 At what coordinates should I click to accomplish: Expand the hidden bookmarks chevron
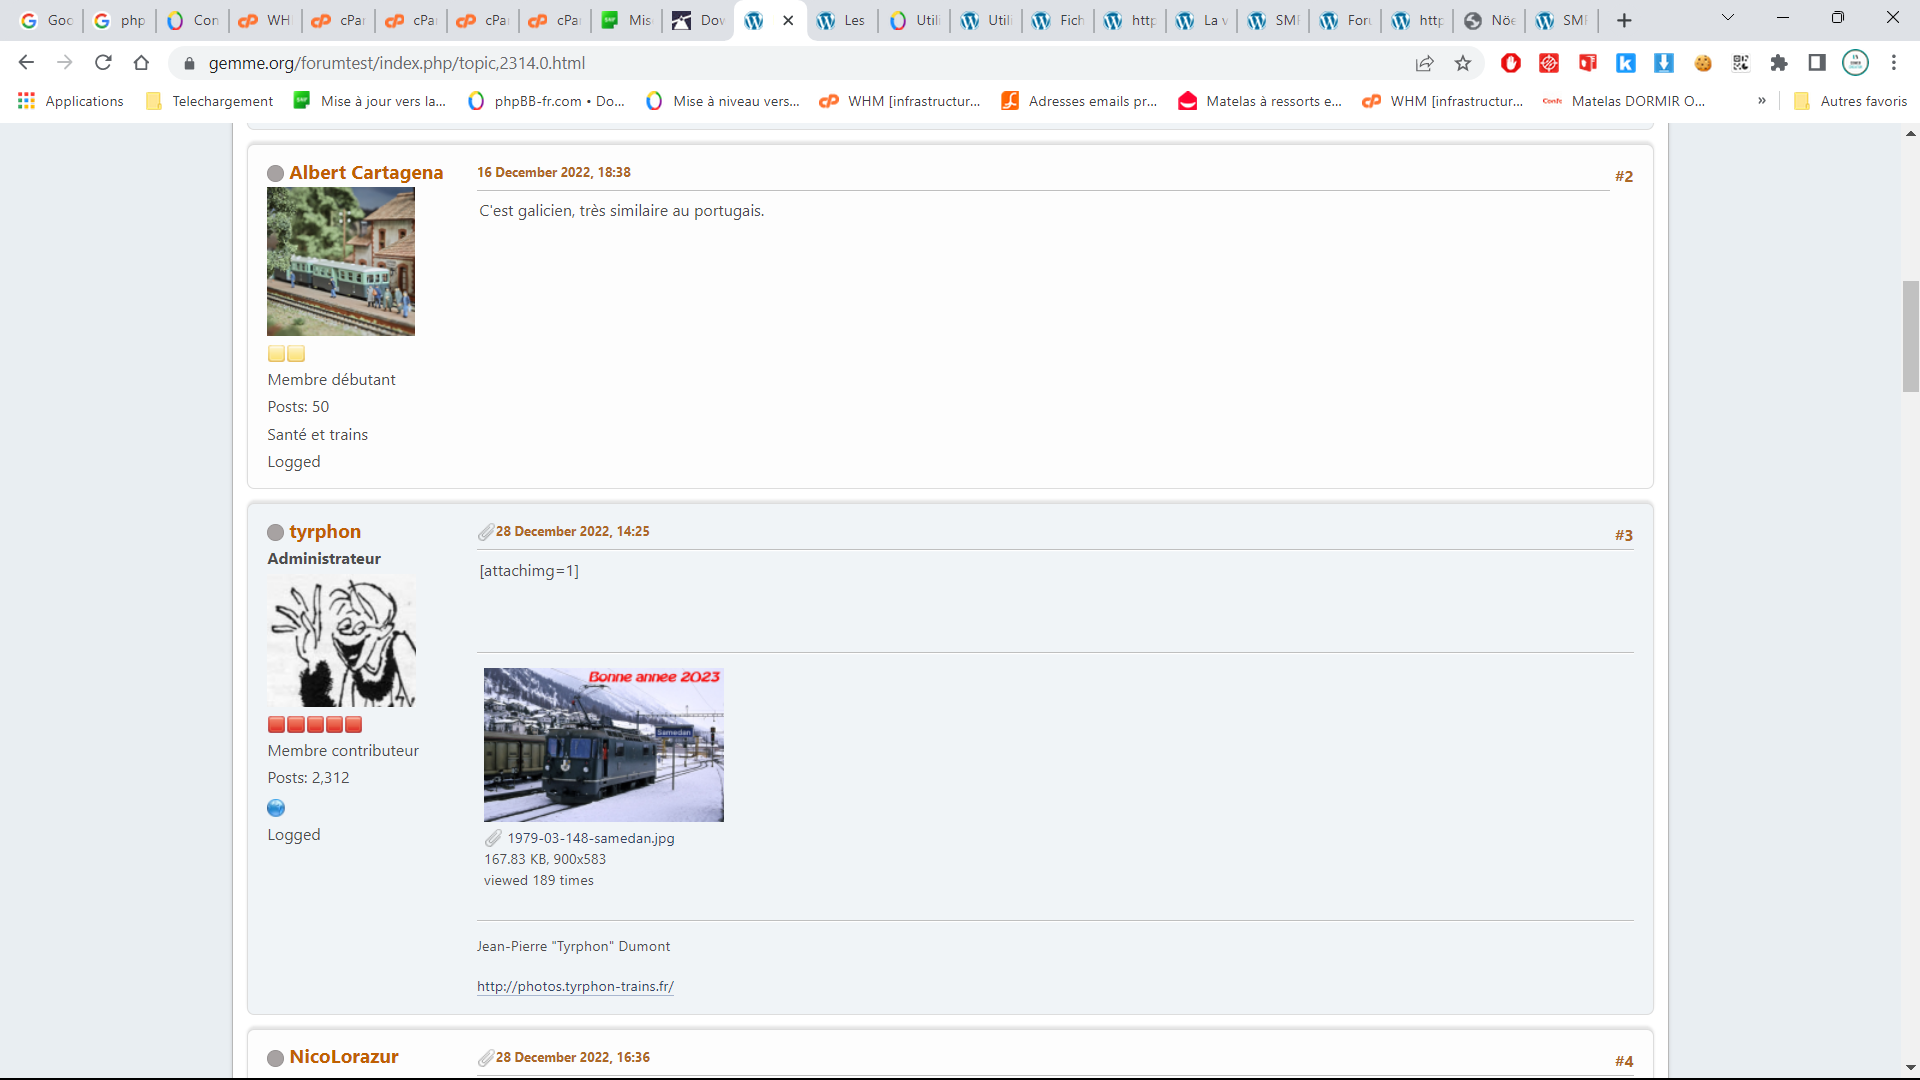(1762, 101)
